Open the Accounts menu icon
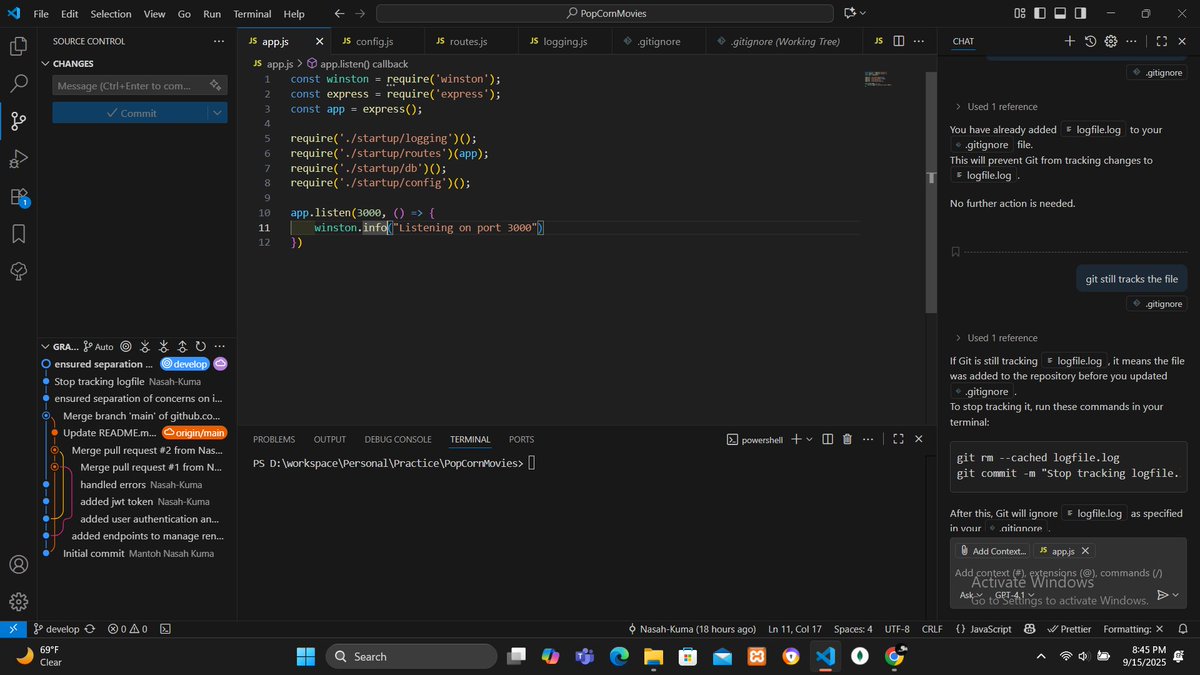The height and width of the screenshot is (675, 1200). point(18,564)
